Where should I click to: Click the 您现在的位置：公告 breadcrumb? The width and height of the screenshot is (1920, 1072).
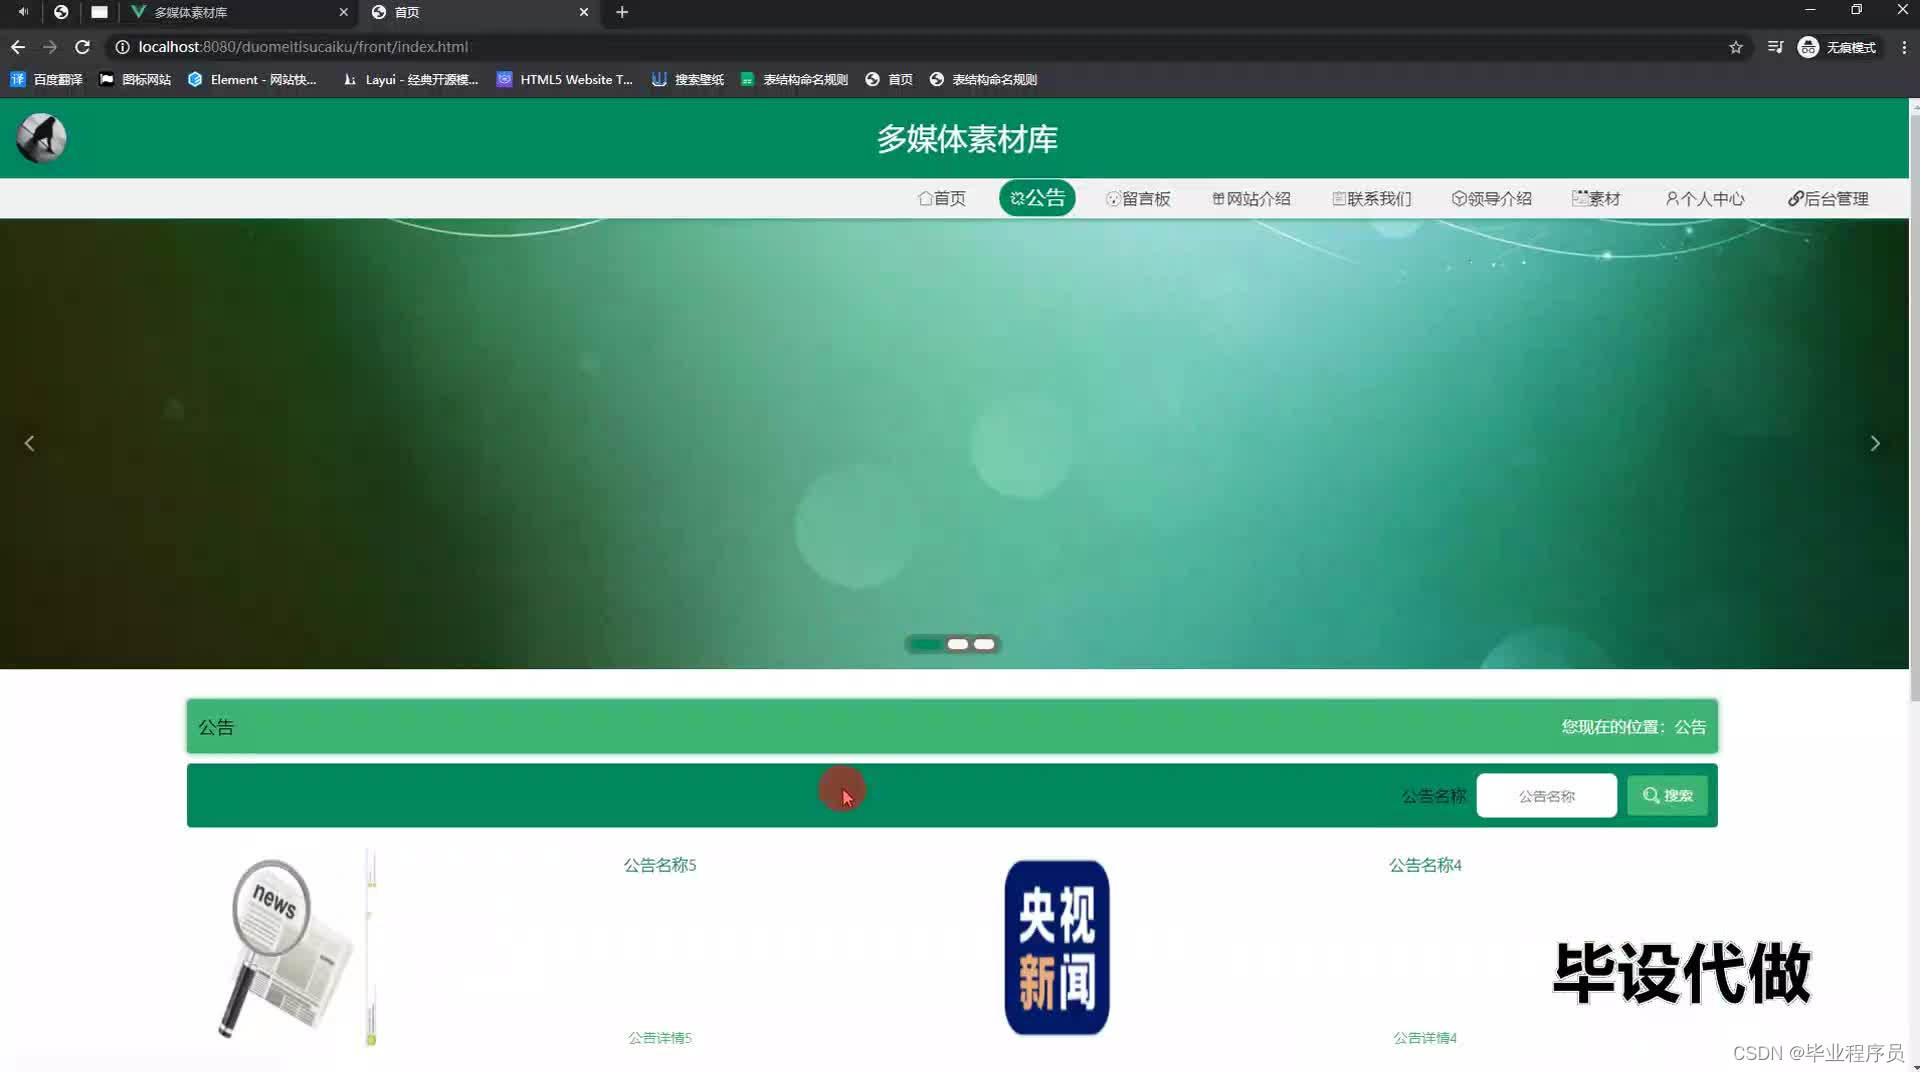click(x=1634, y=727)
